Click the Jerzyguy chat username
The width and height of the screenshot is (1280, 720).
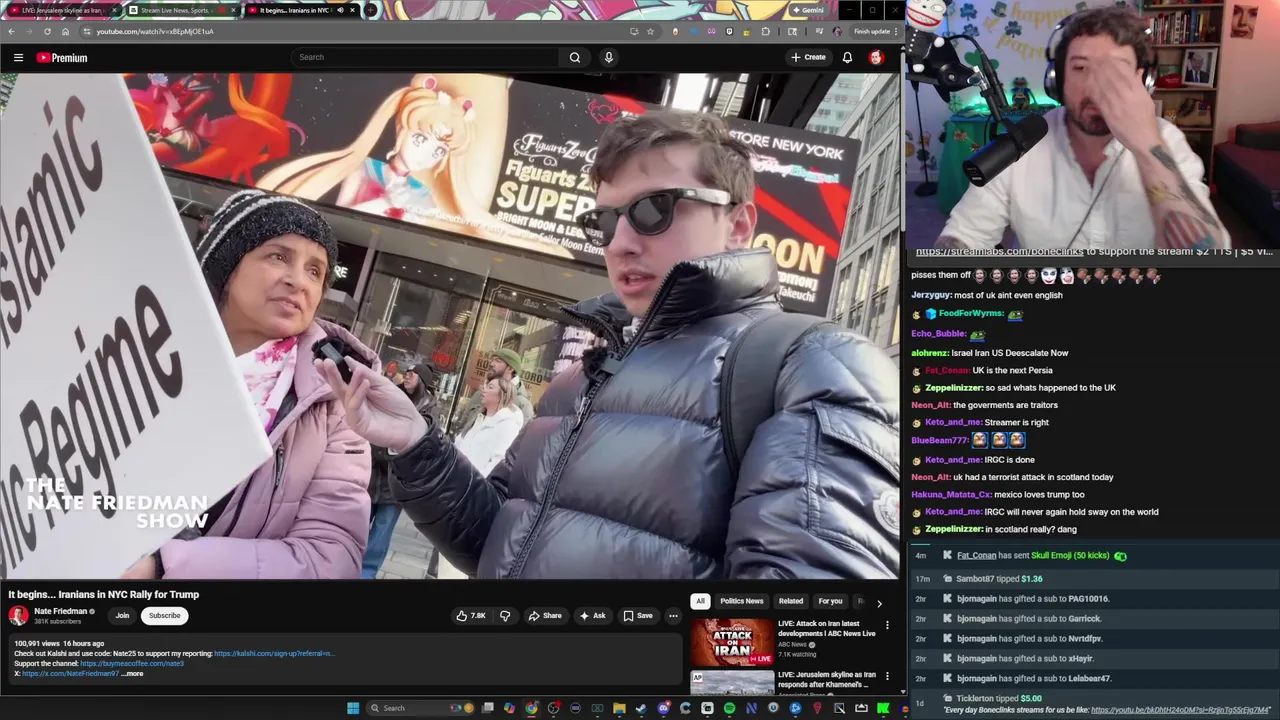(x=931, y=296)
